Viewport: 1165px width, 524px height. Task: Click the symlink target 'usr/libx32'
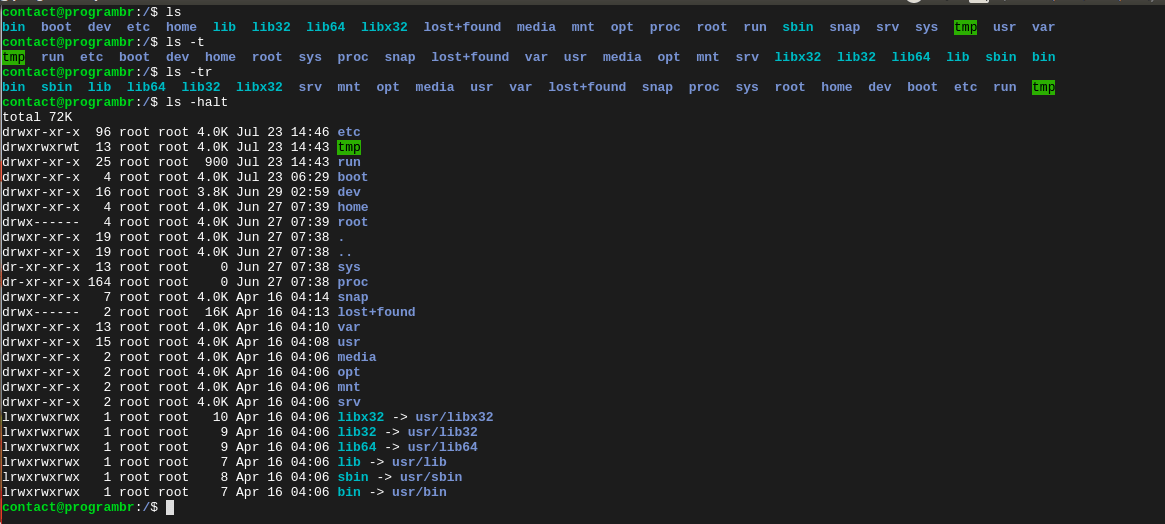click(x=454, y=417)
